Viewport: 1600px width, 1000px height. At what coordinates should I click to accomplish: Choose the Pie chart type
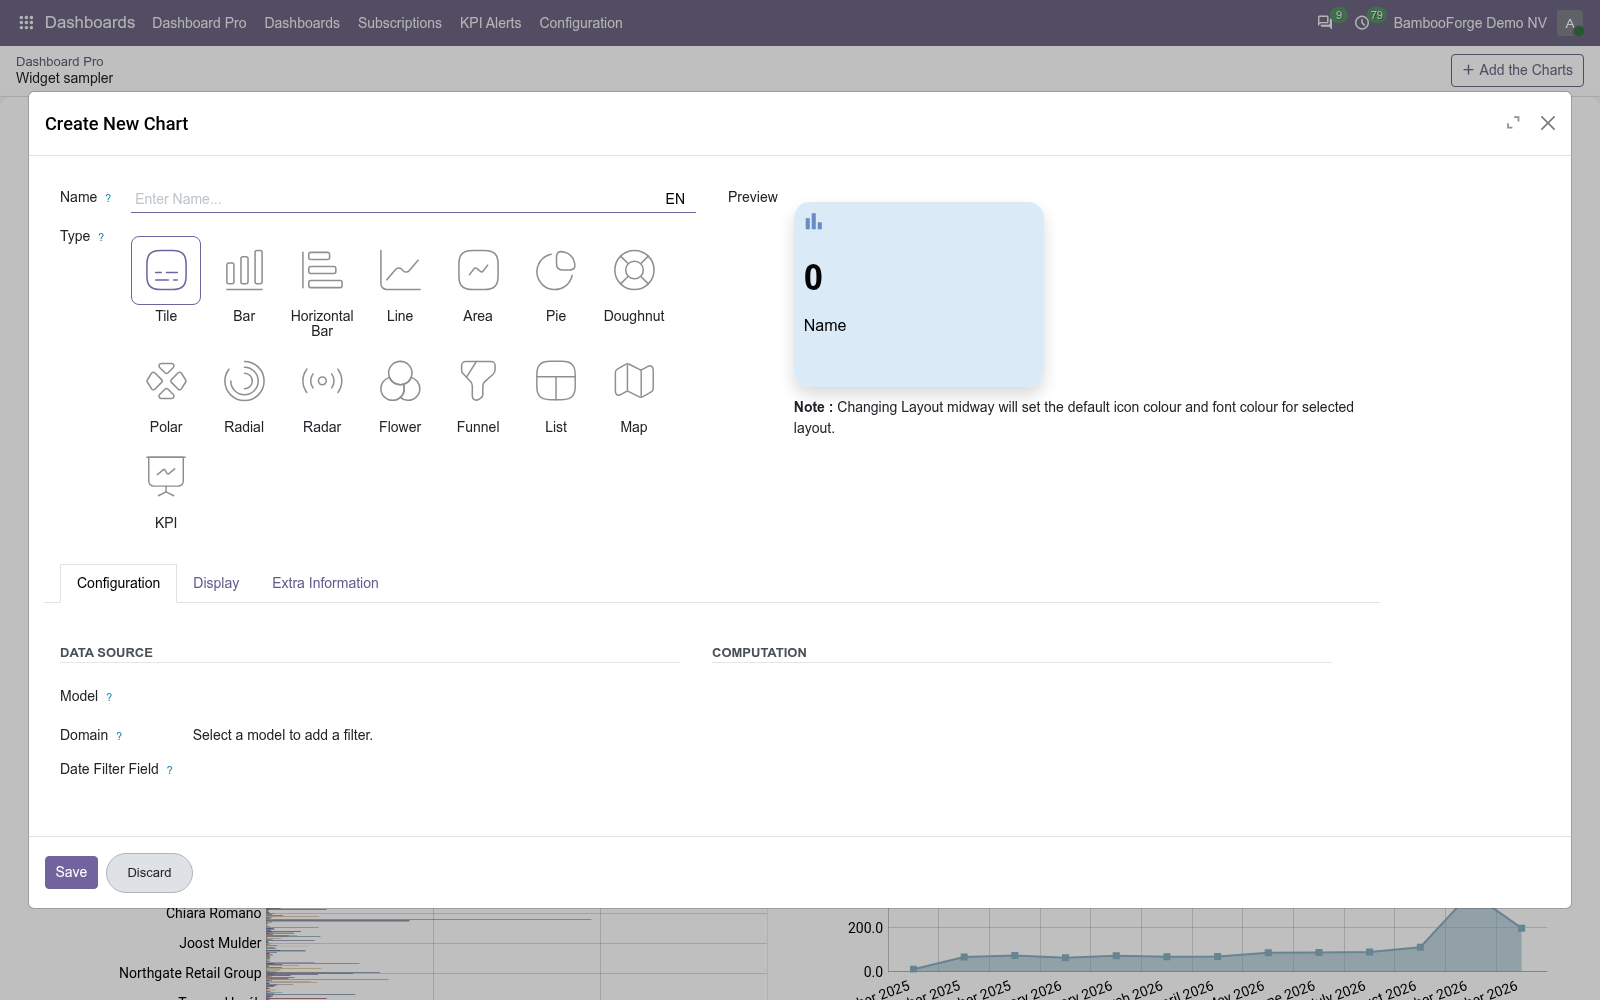(x=556, y=270)
